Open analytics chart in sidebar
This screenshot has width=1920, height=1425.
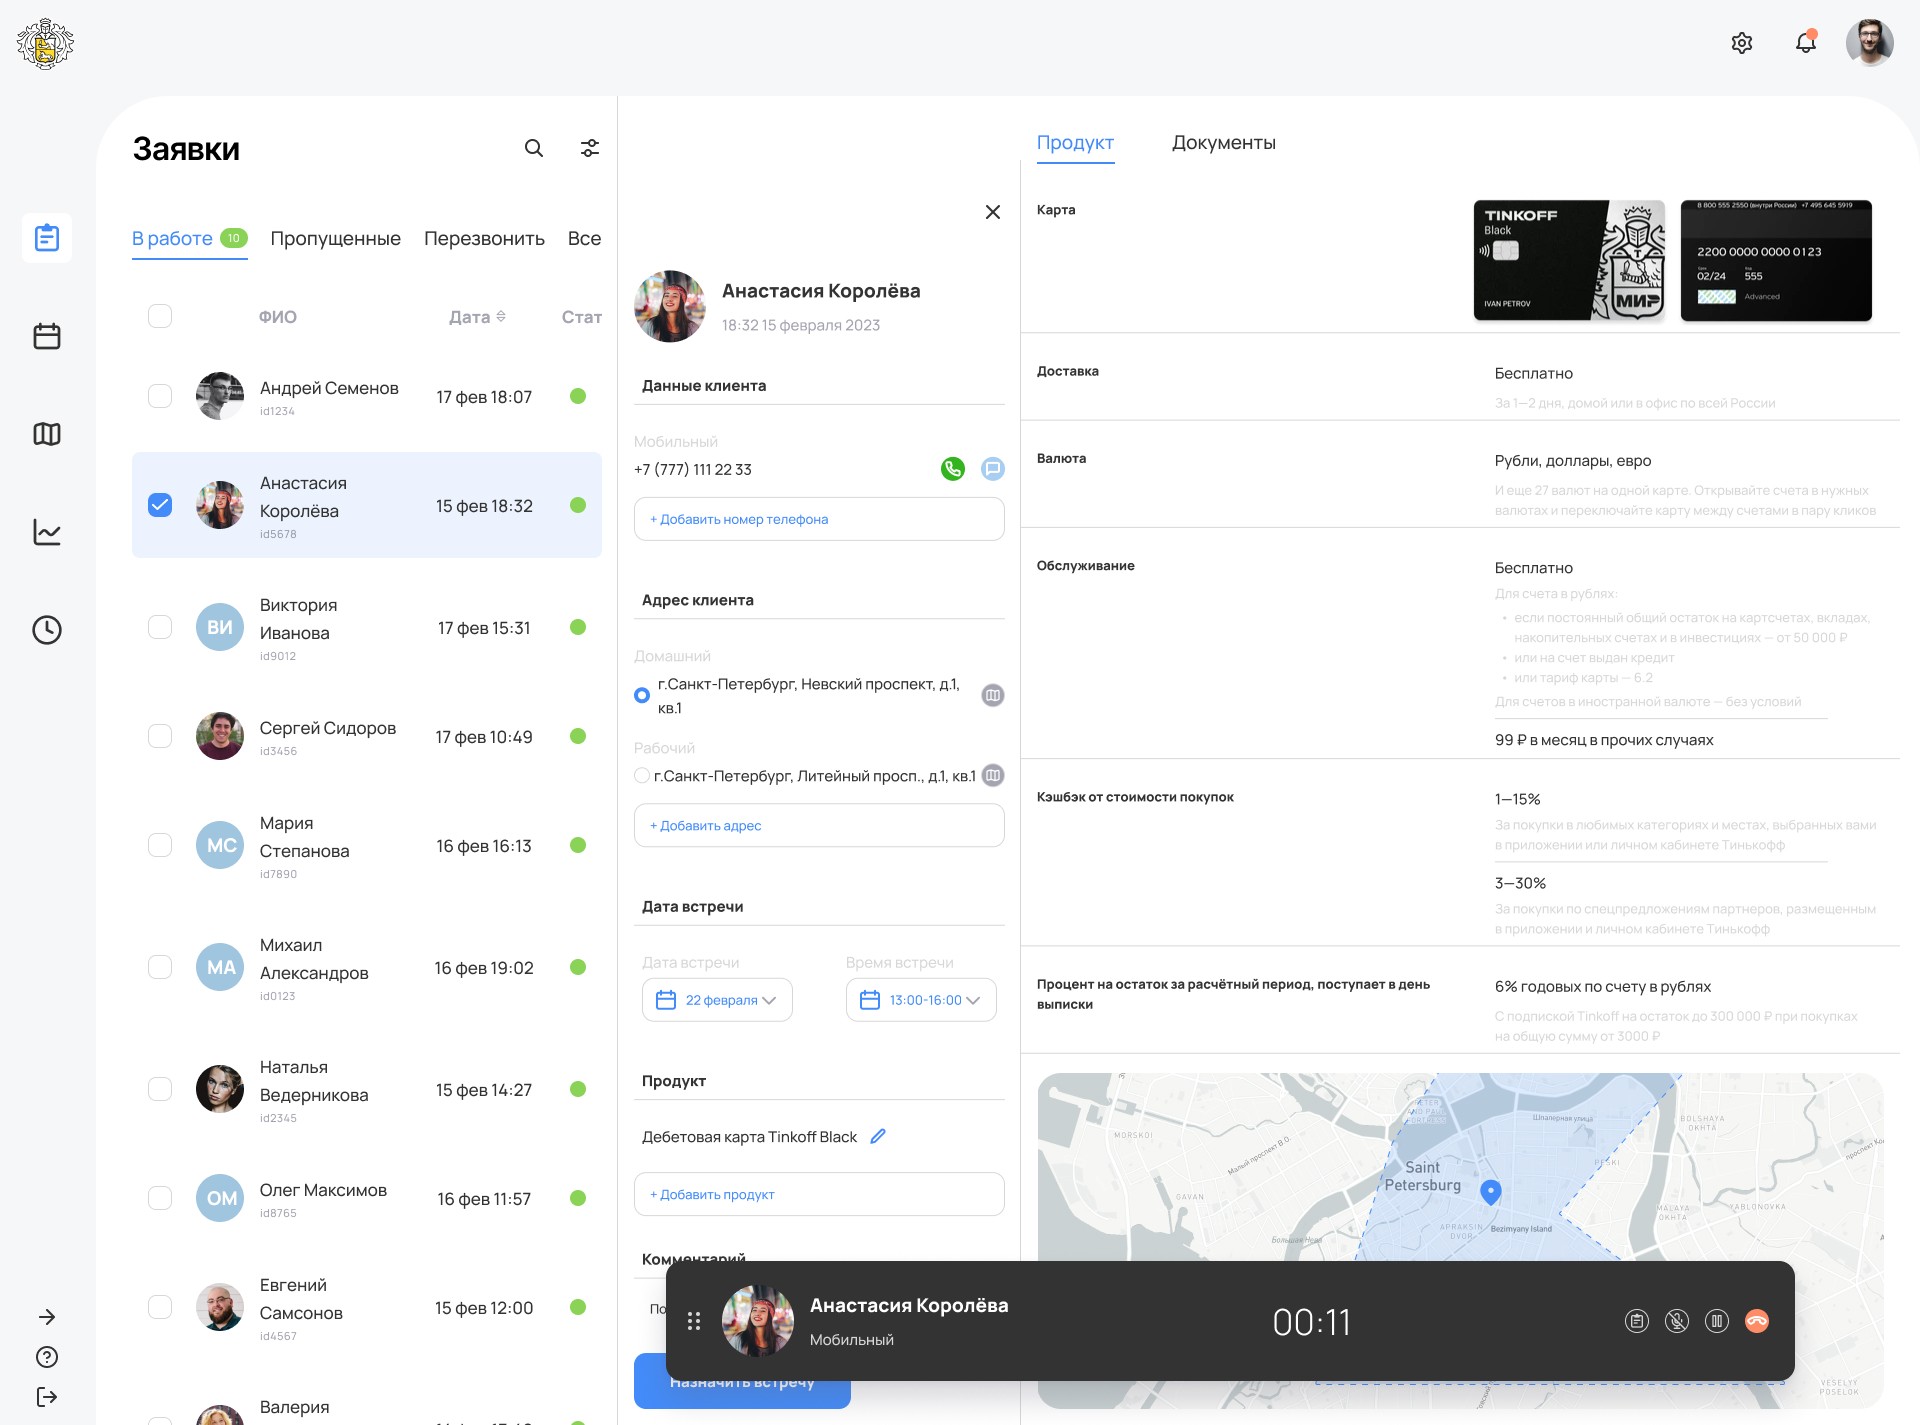(47, 532)
